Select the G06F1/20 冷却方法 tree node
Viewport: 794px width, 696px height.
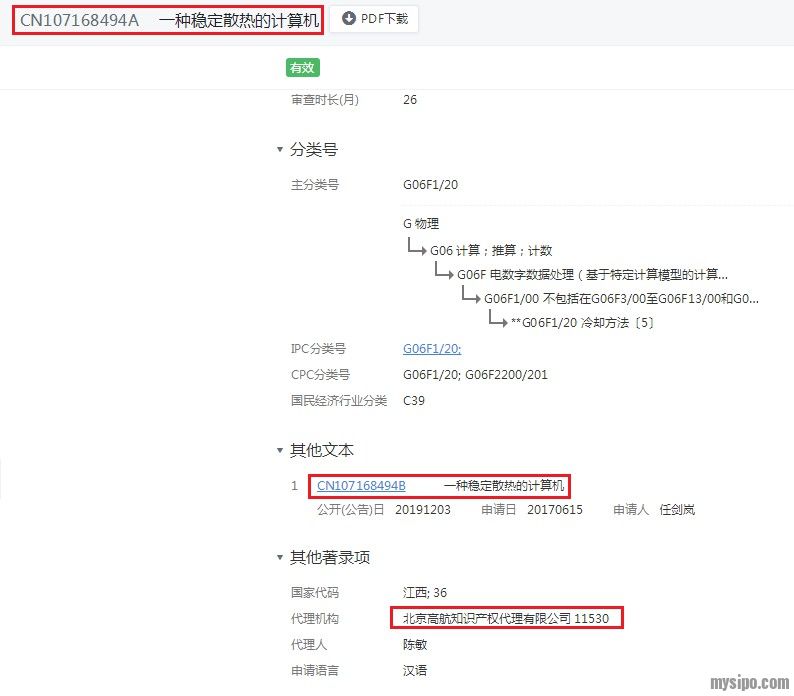tap(582, 323)
